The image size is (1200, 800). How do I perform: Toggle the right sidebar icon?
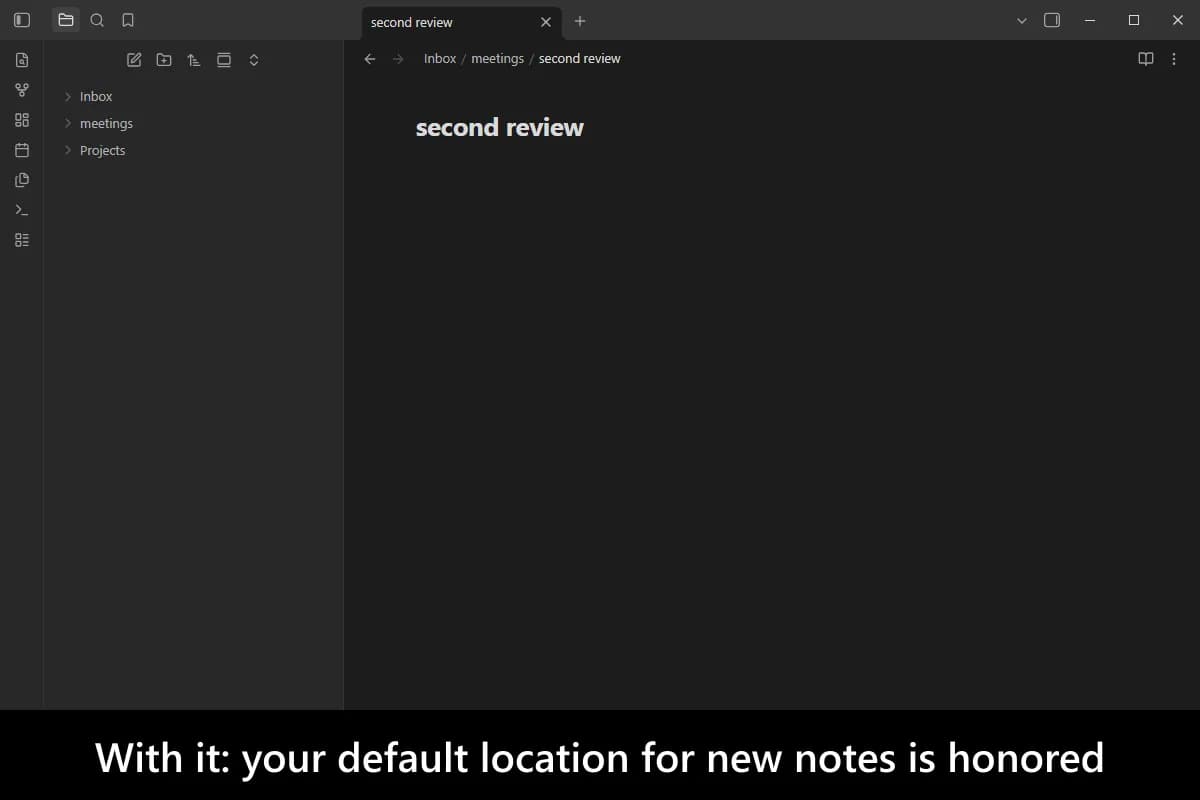tap(1052, 20)
